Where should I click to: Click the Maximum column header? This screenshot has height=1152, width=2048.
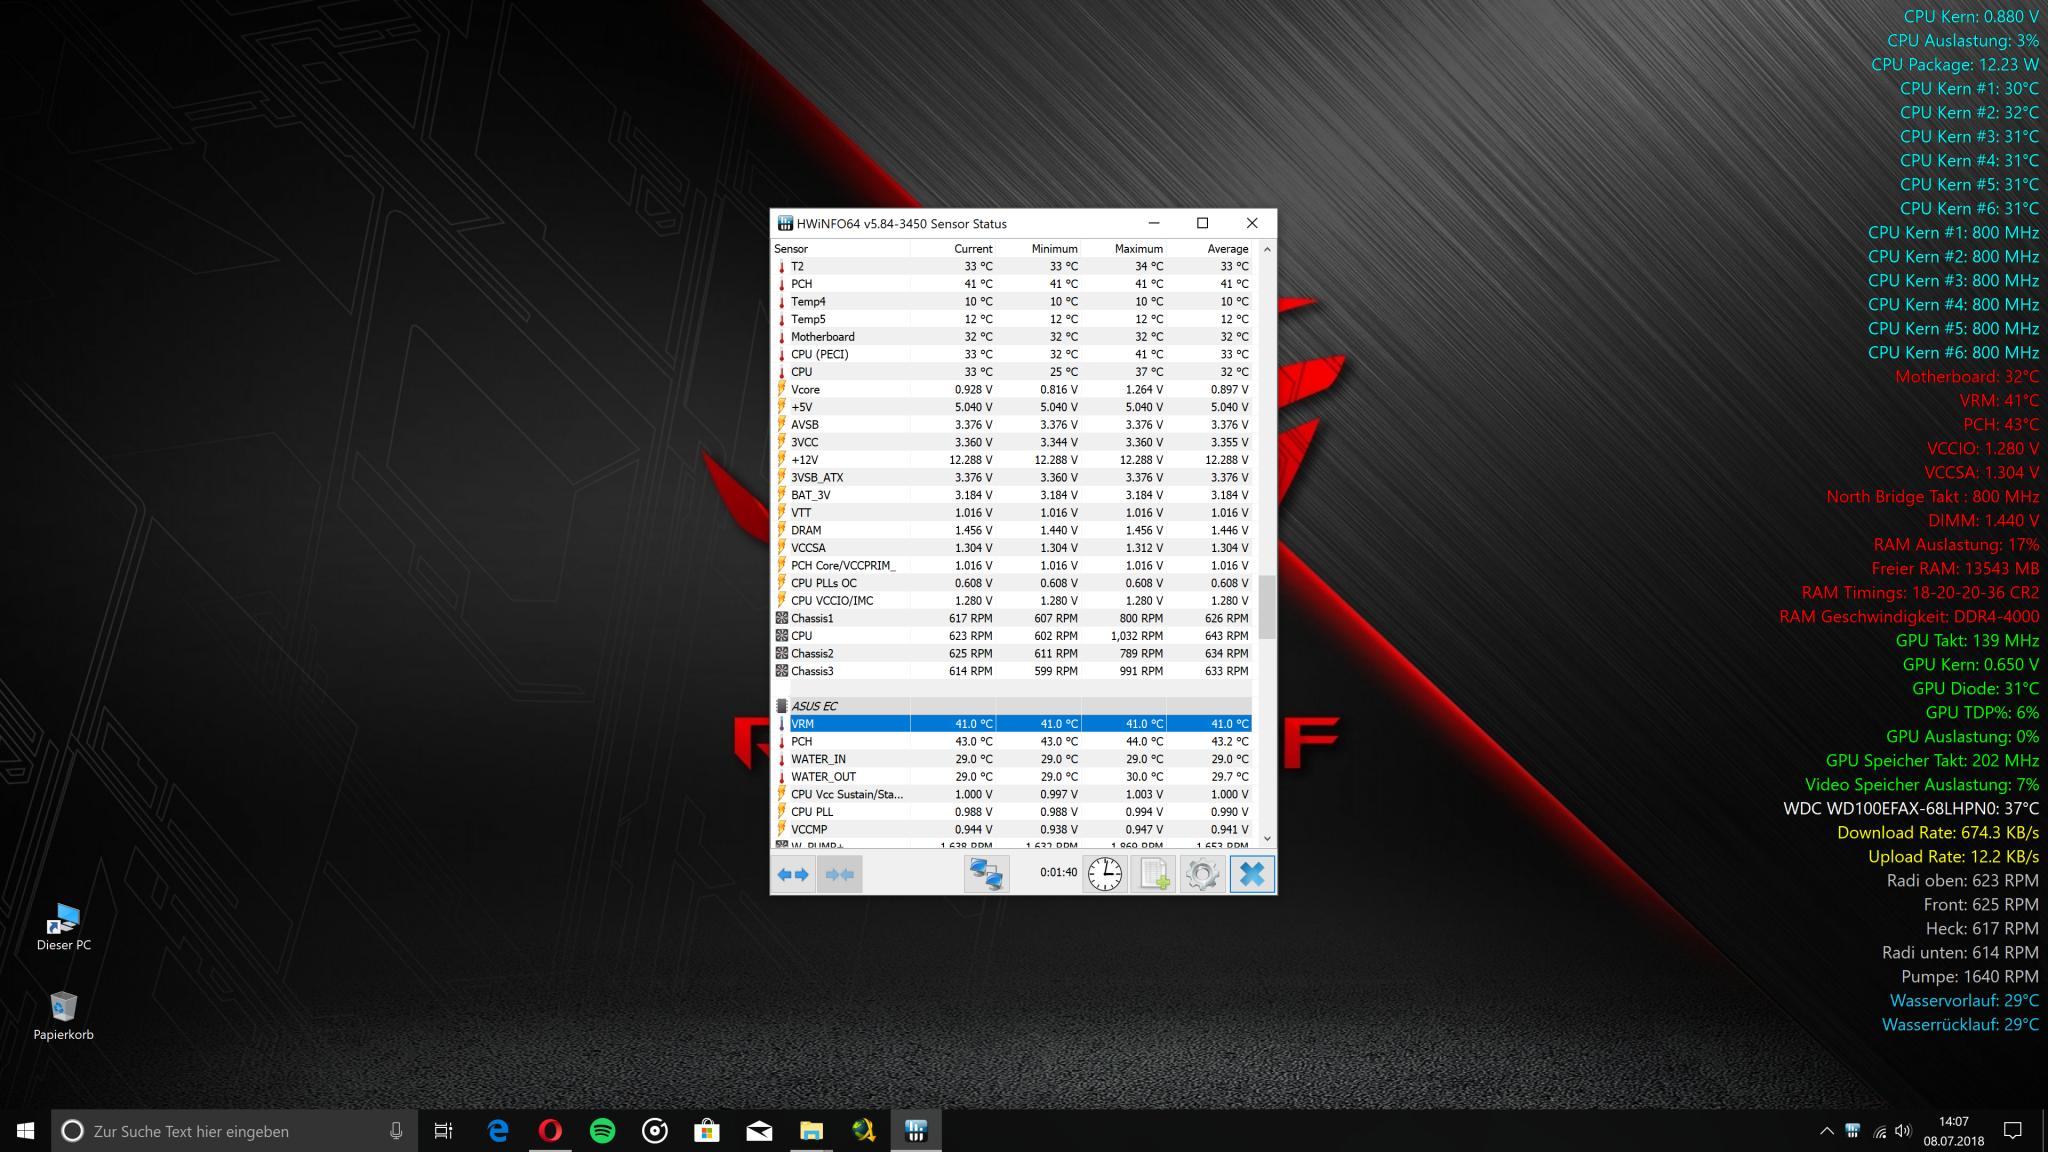1138,249
